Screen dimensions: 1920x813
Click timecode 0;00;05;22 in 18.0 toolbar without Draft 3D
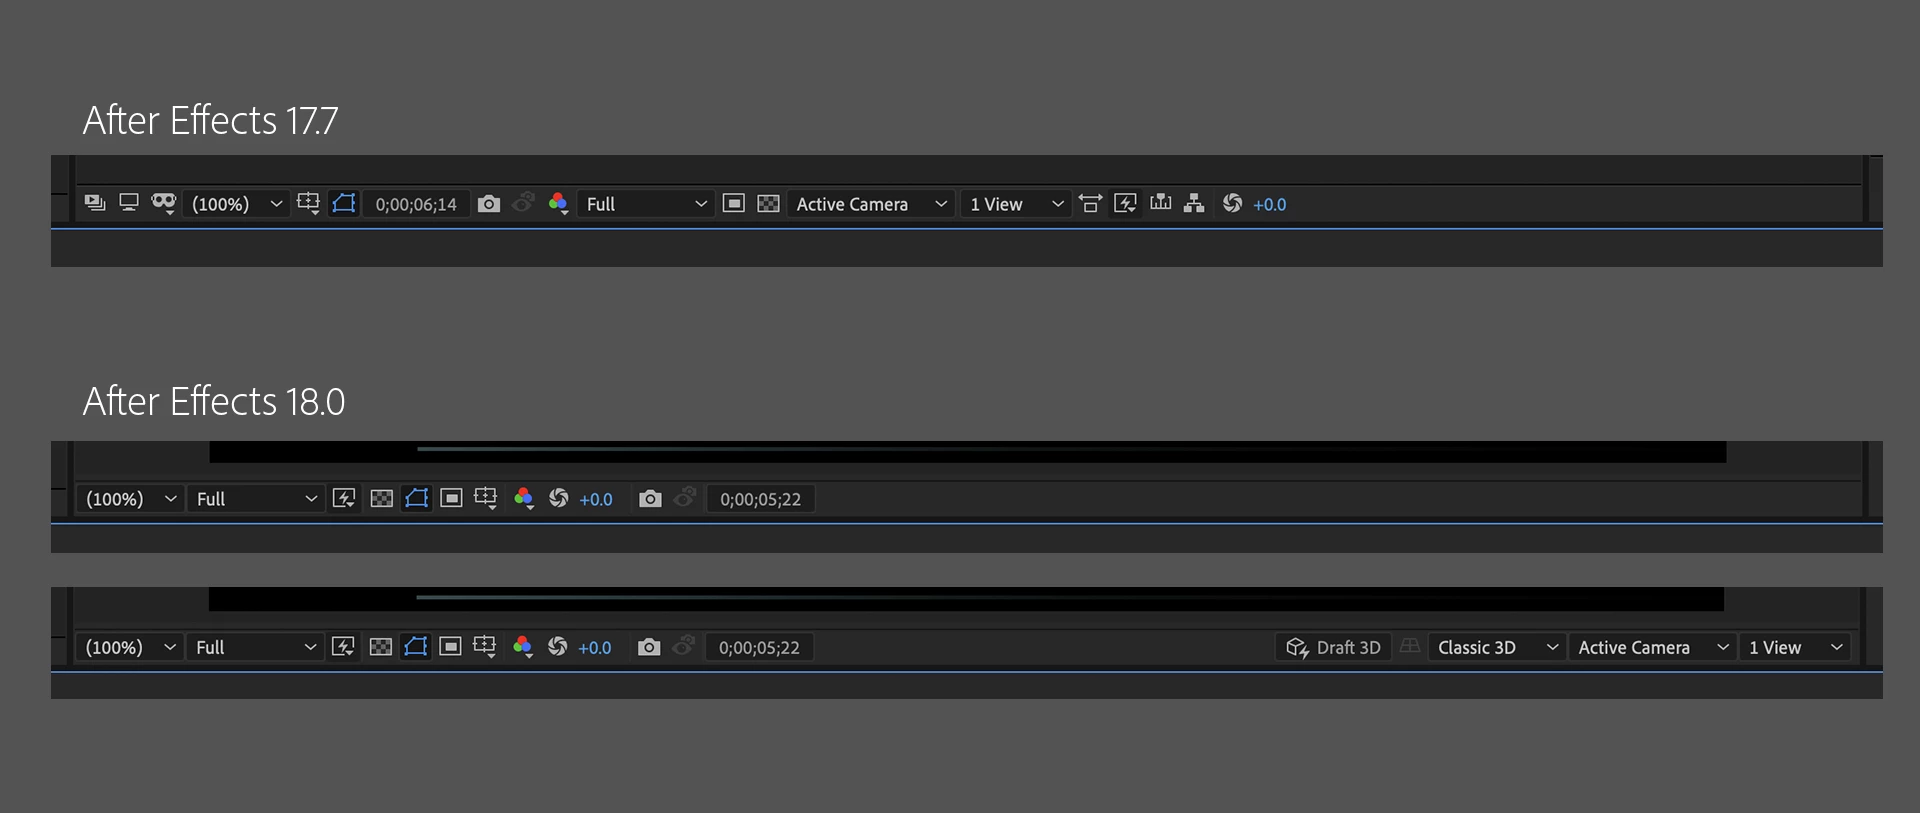pos(761,499)
